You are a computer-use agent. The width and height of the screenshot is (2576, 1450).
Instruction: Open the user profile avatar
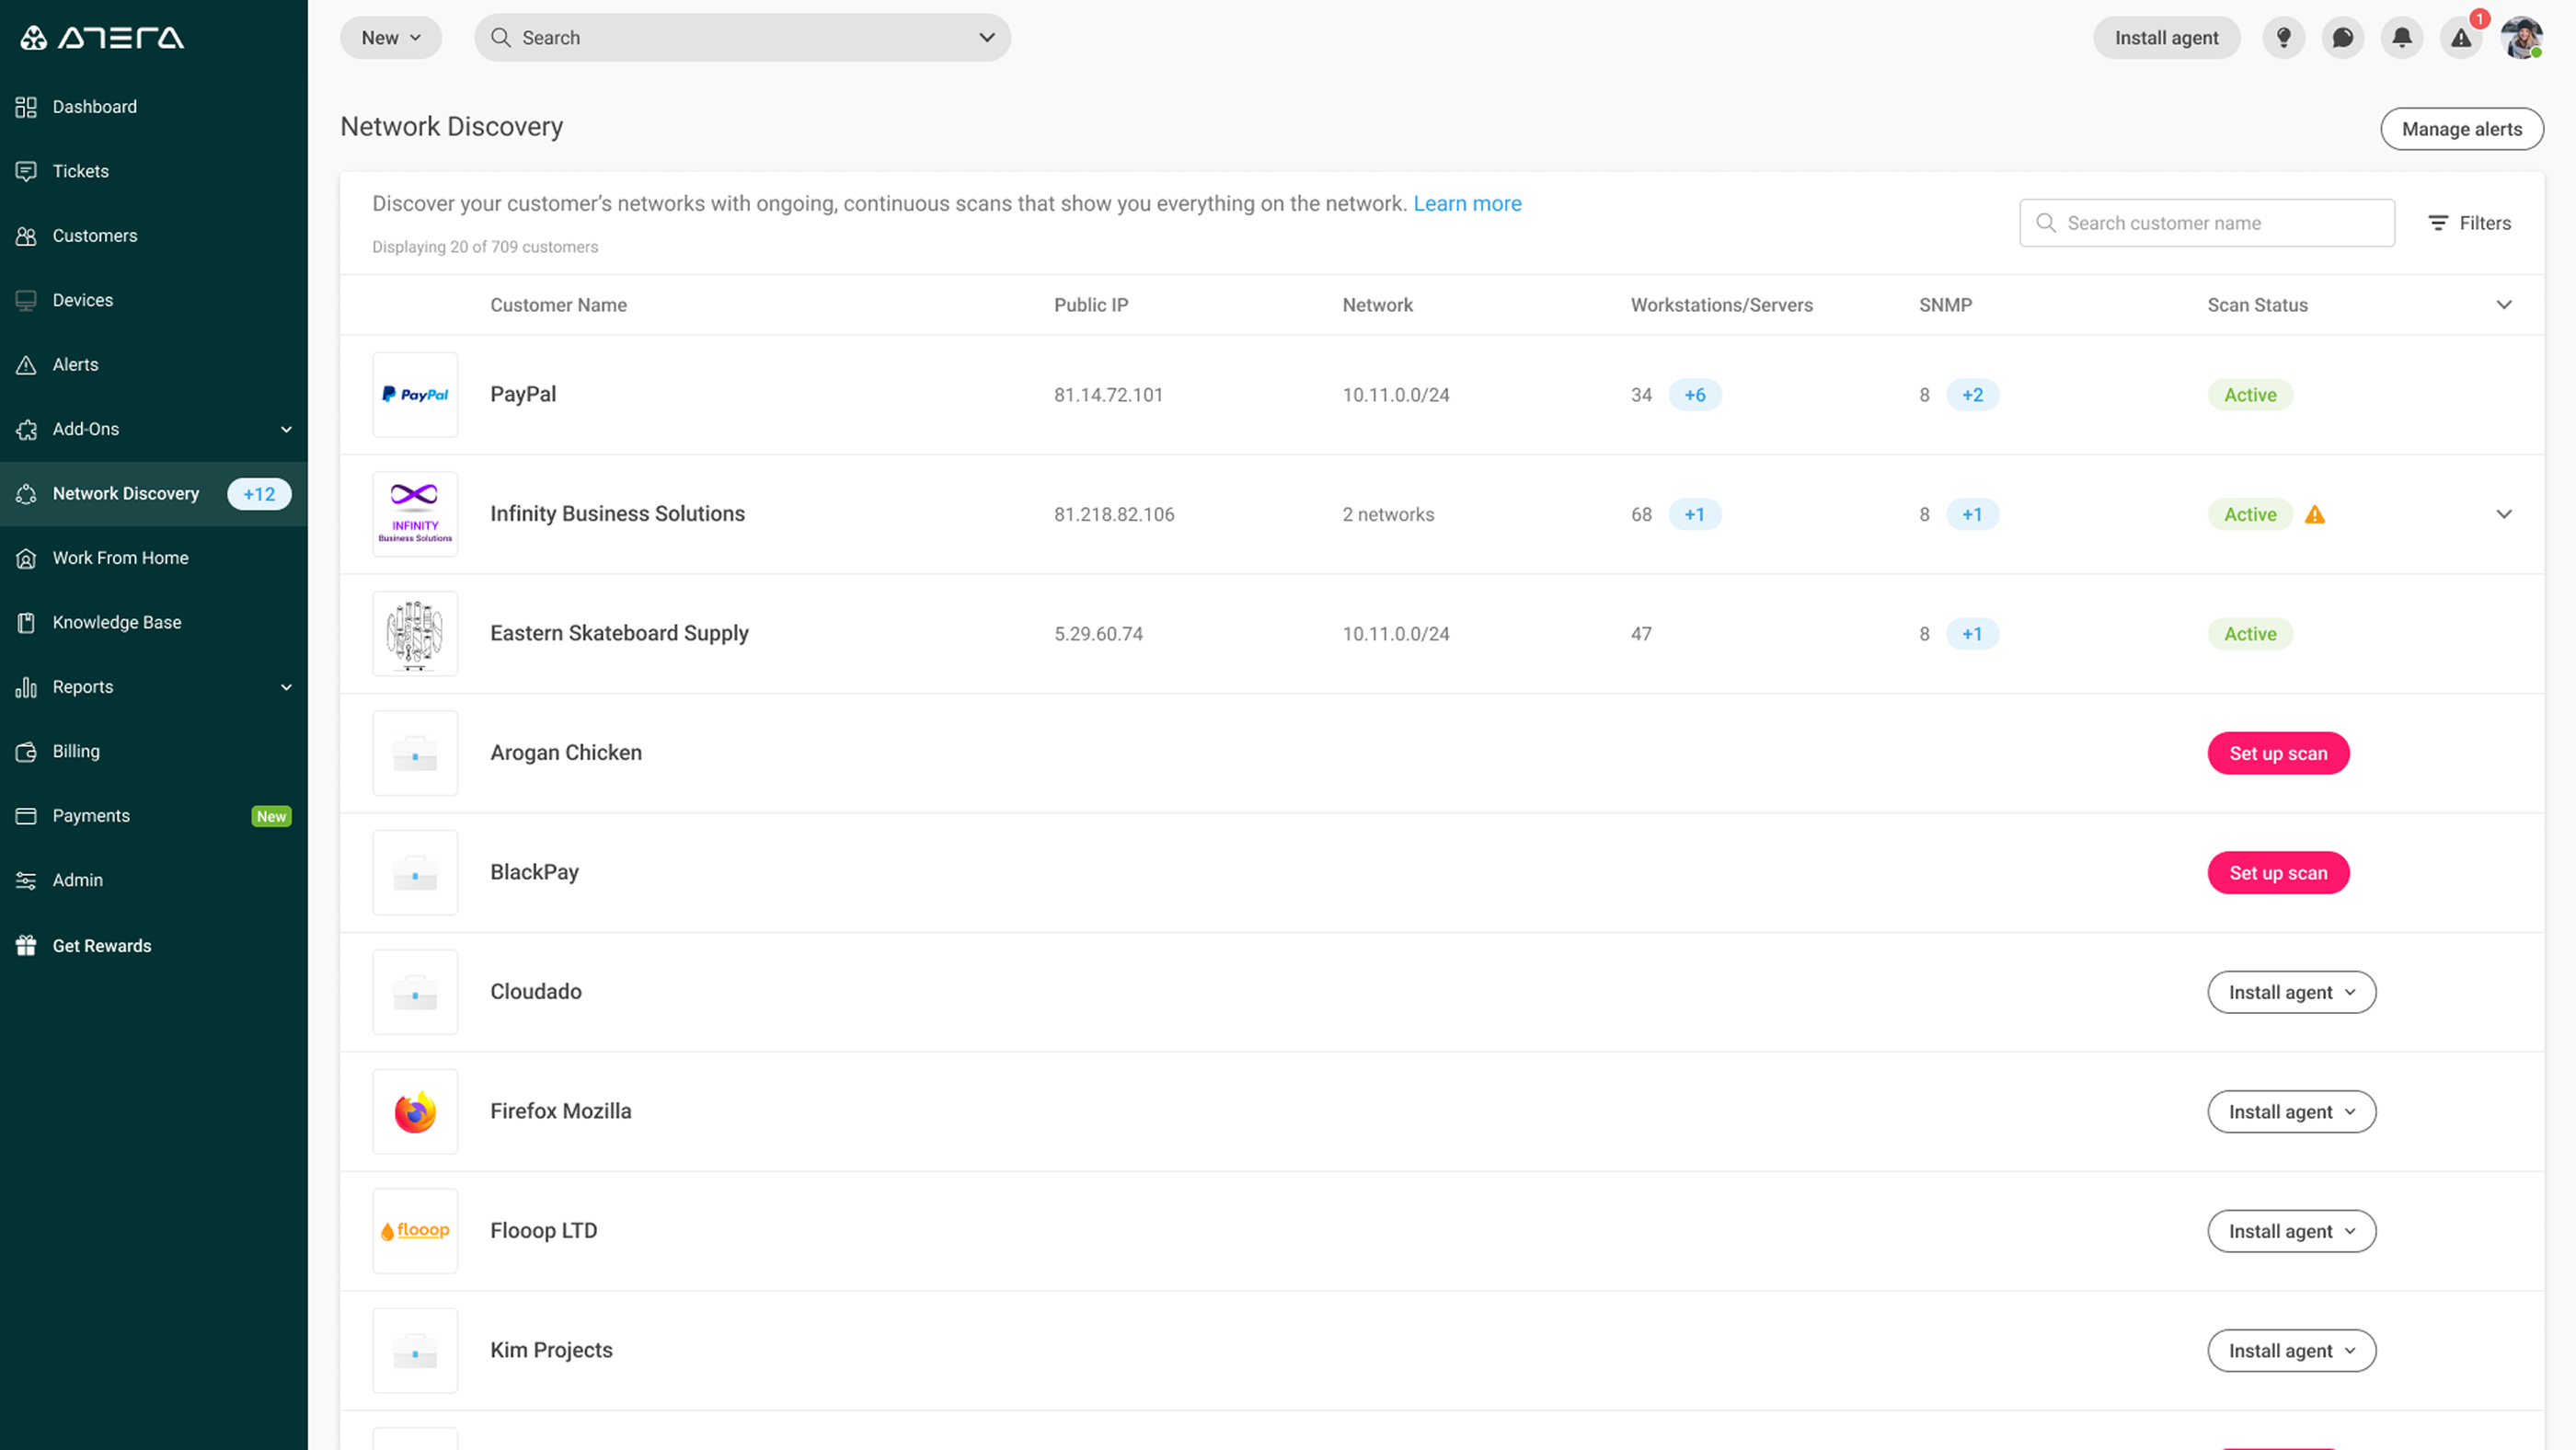[2522, 38]
